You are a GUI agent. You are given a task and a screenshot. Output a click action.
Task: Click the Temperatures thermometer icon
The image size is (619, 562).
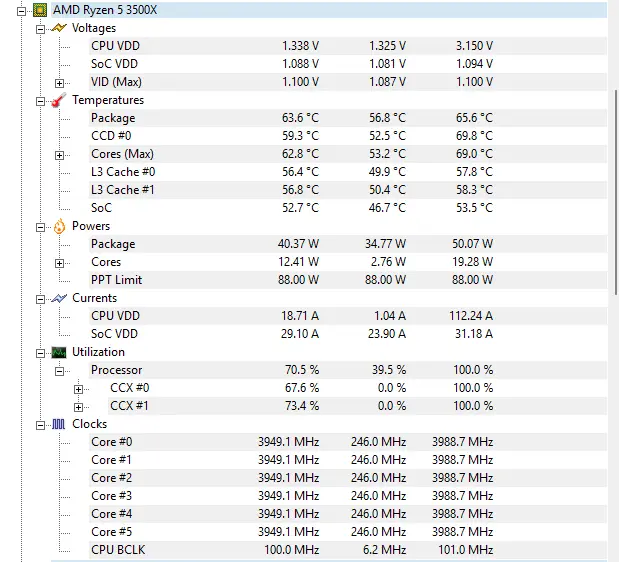coord(59,100)
